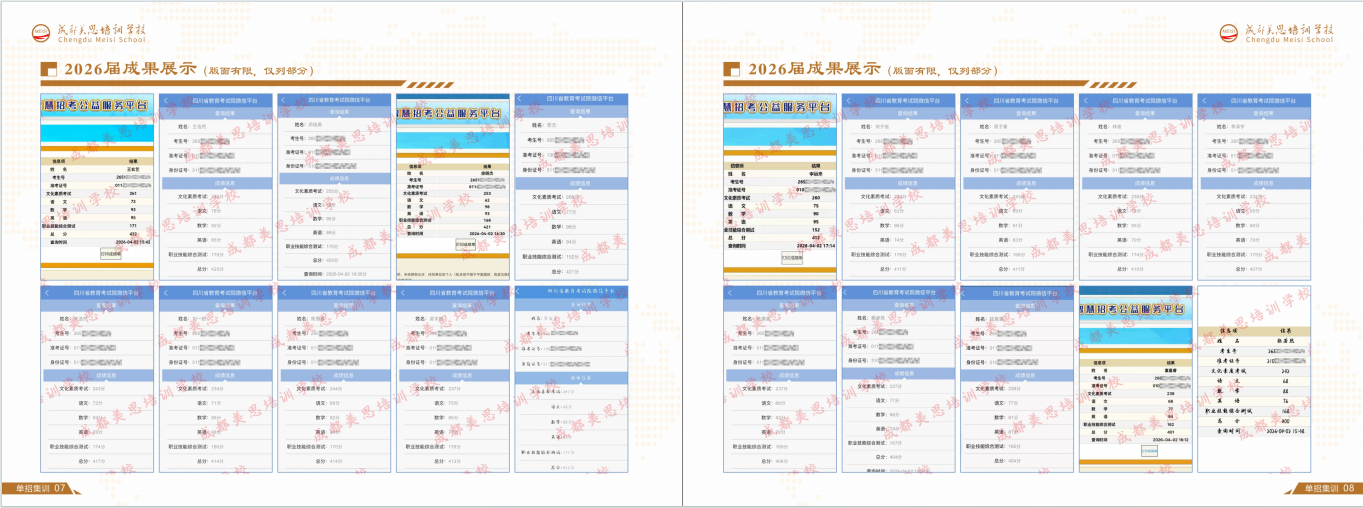Click print transcript button in the 401 total card
This screenshot has width=1363, height=508.
[x=1150, y=451]
